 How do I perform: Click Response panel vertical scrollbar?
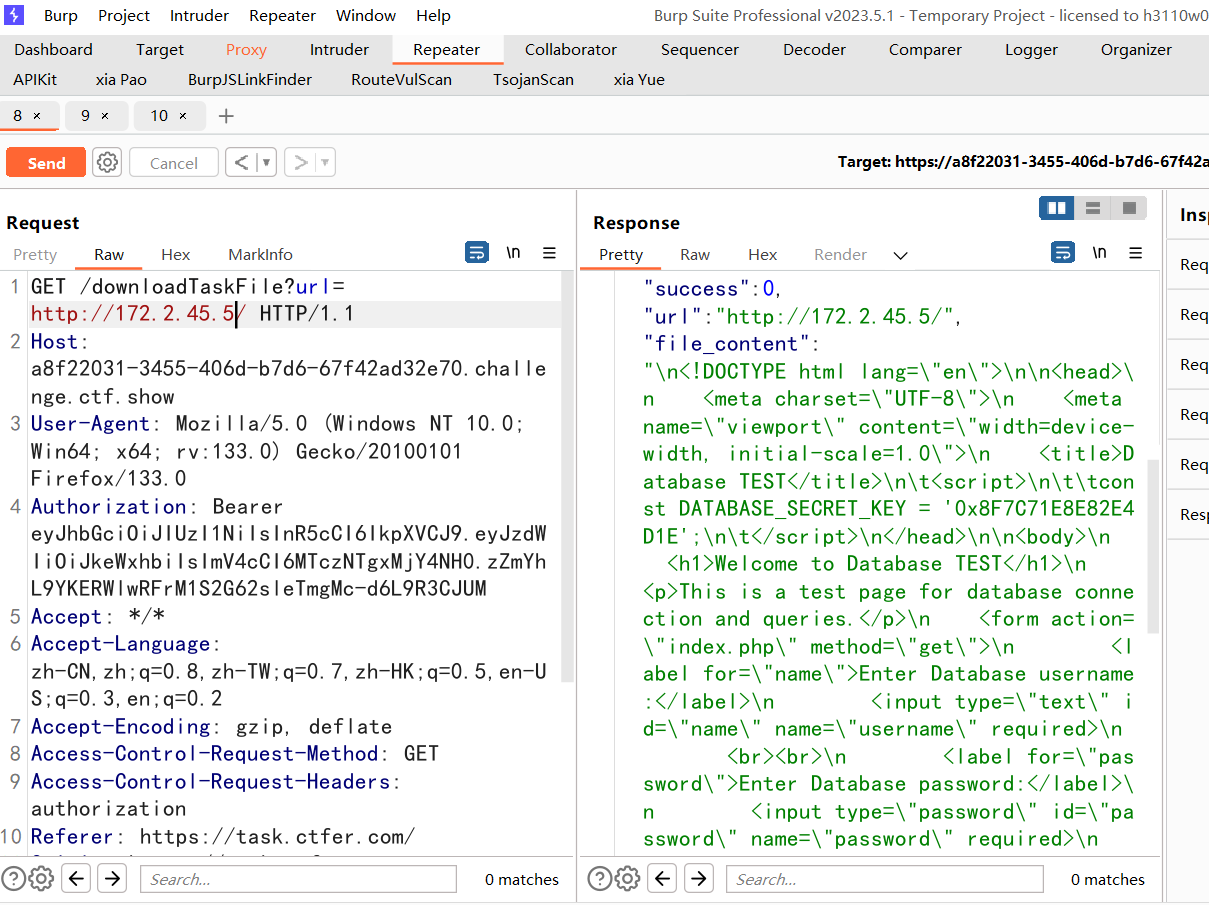[1153, 546]
